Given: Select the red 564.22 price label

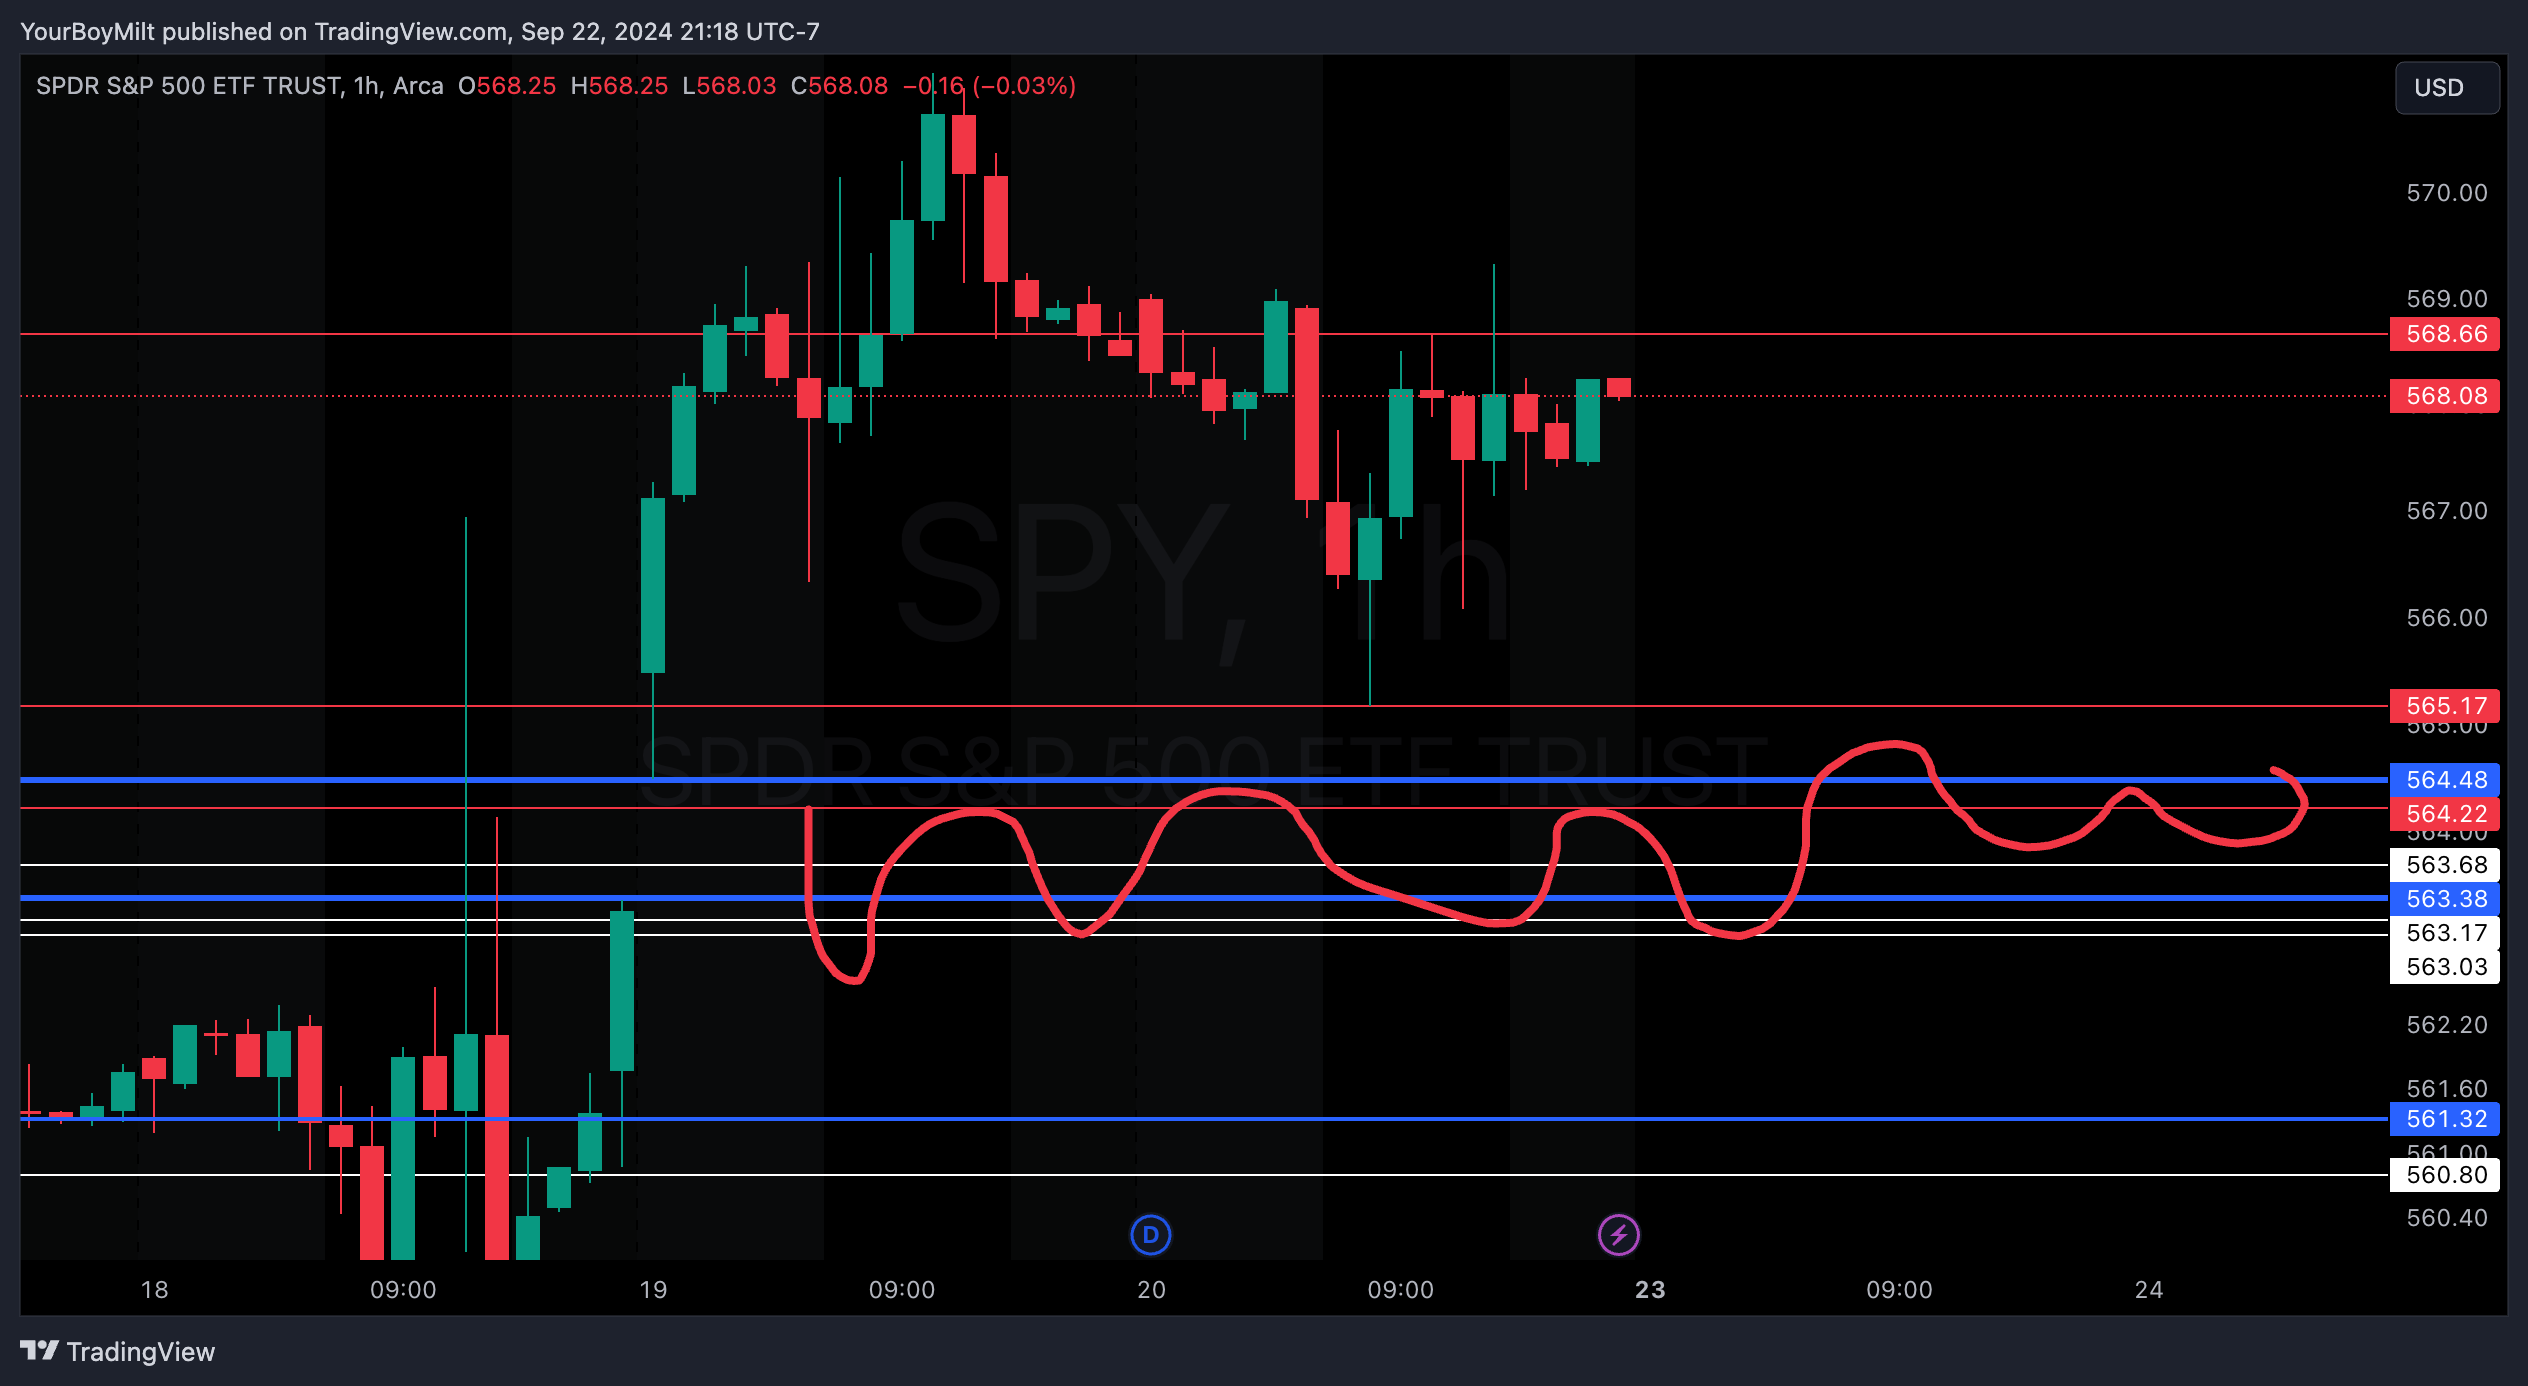Looking at the screenshot, I should (2444, 814).
